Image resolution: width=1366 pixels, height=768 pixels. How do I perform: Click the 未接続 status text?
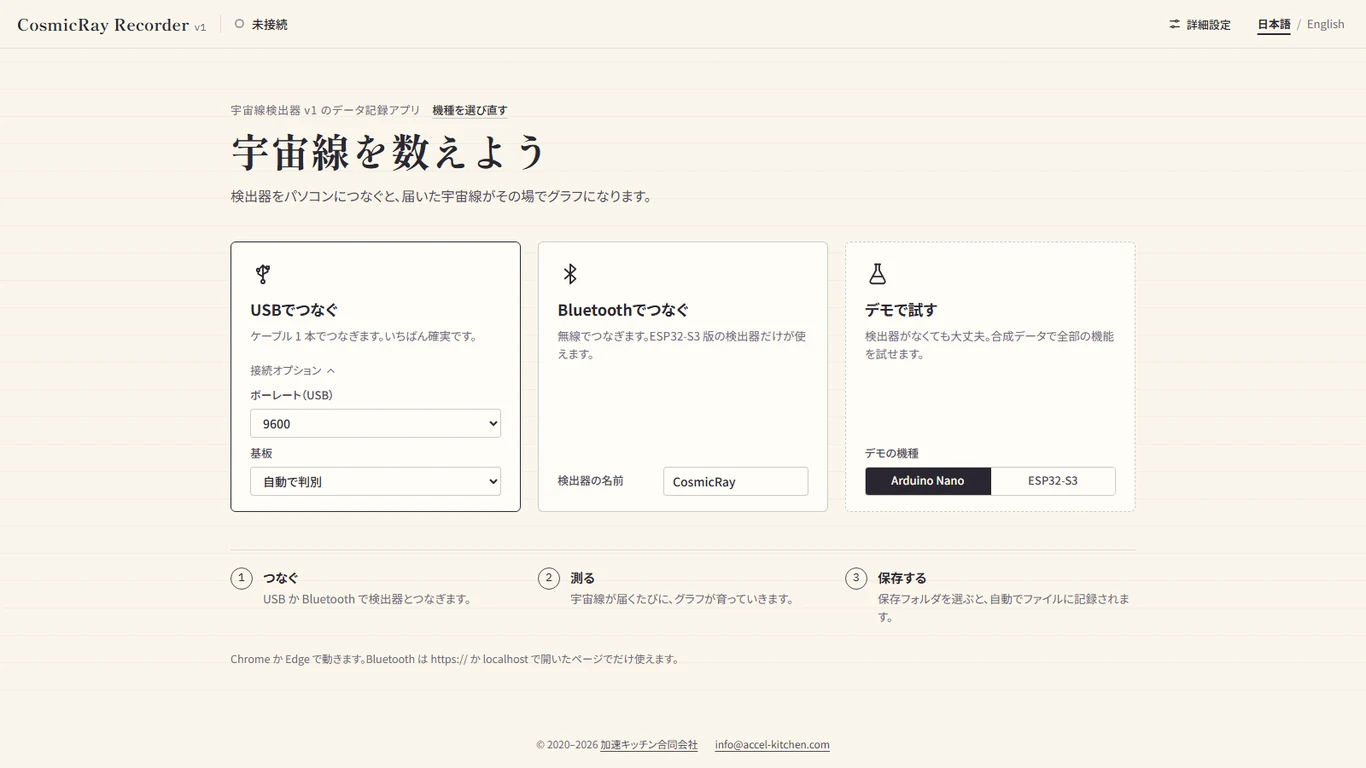tap(270, 24)
